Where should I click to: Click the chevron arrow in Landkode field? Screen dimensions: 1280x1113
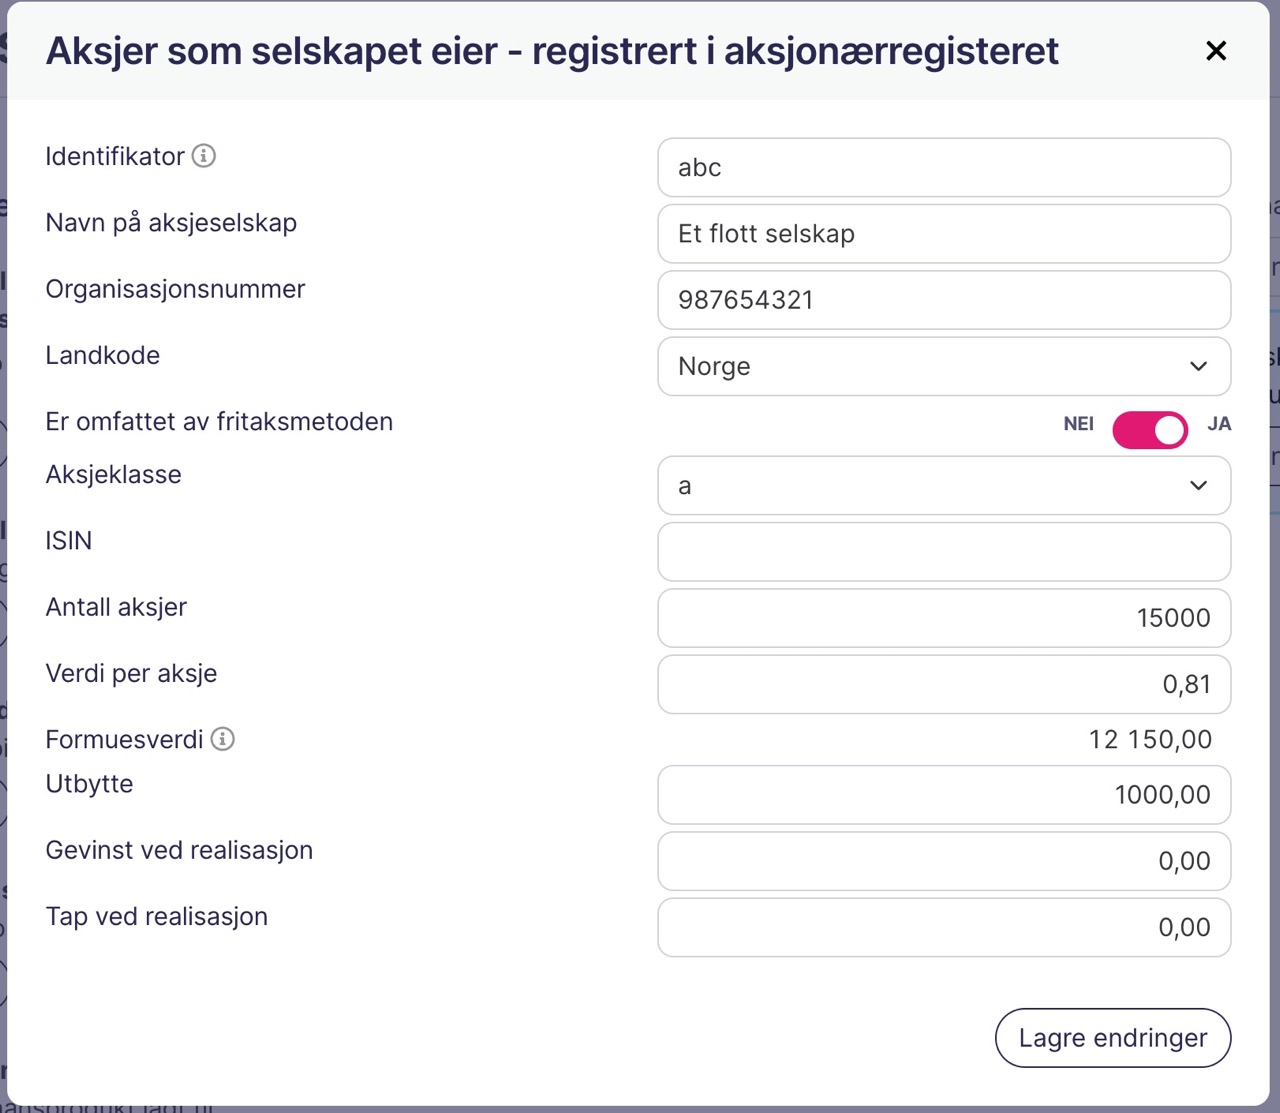pyautogui.click(x=1198, y=366)
